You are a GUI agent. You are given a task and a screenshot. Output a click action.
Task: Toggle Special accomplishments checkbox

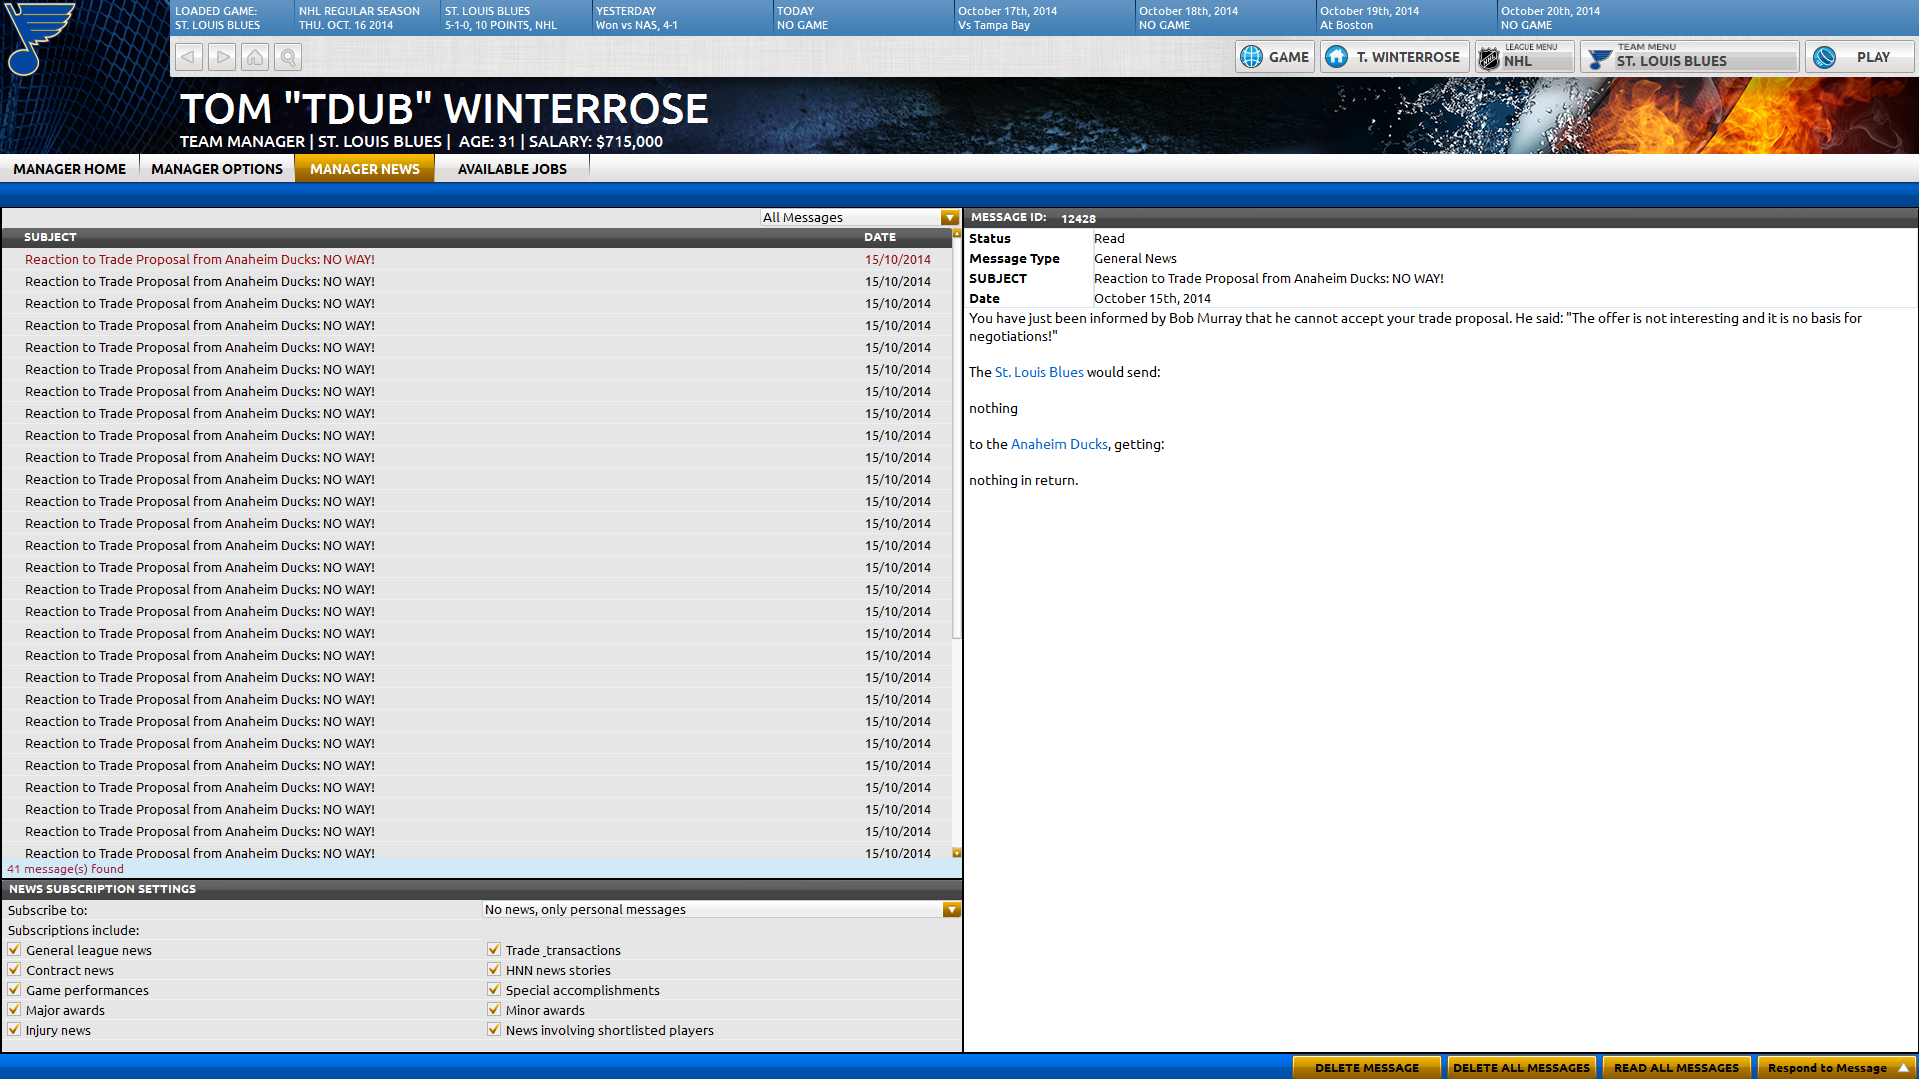coord(494,989)
